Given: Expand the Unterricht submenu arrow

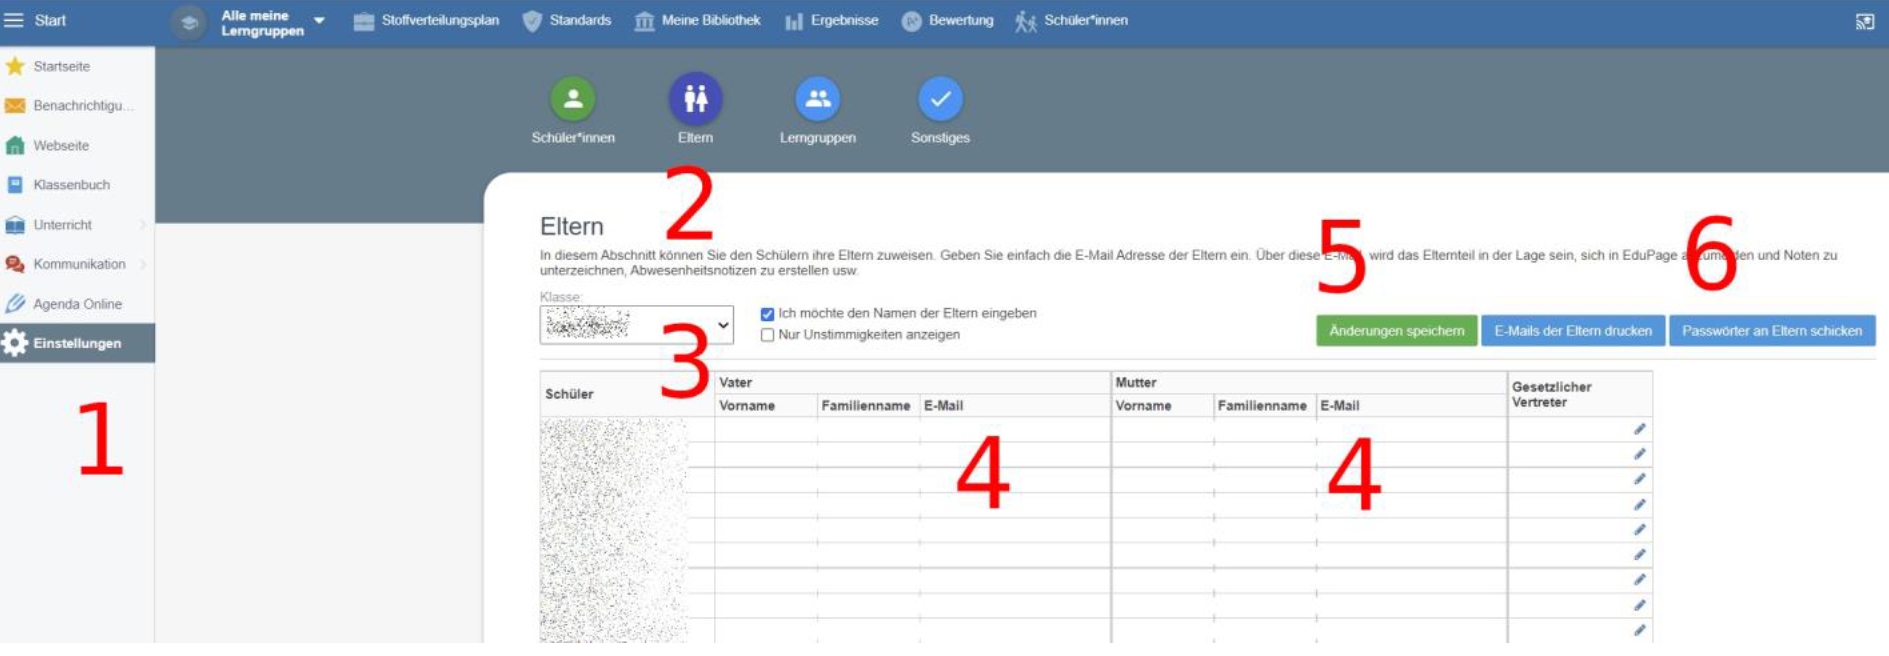Looking at the screenshot, I should [x=143, y=225].
